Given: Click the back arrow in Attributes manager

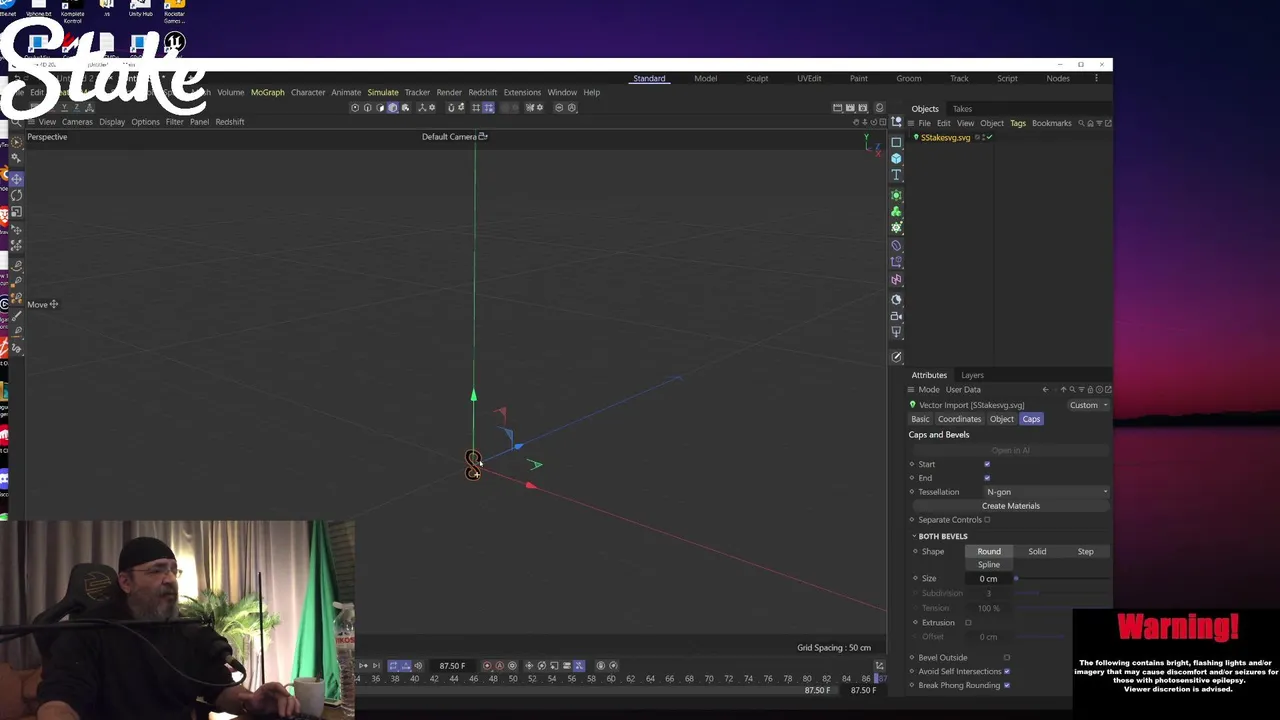Looking at the screenshot, I should coord(1045,390).
